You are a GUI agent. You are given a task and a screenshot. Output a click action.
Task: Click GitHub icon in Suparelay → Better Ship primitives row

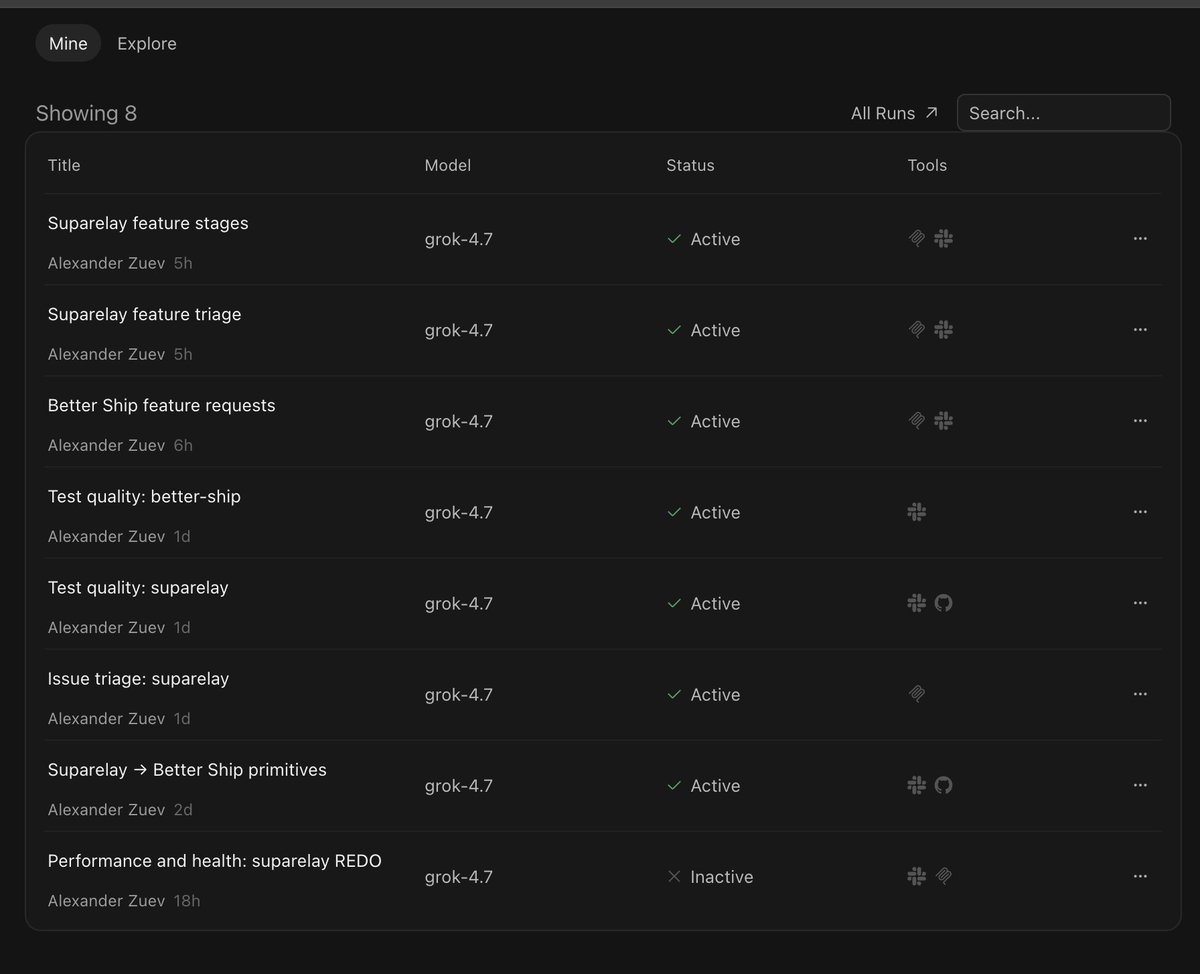943,785
